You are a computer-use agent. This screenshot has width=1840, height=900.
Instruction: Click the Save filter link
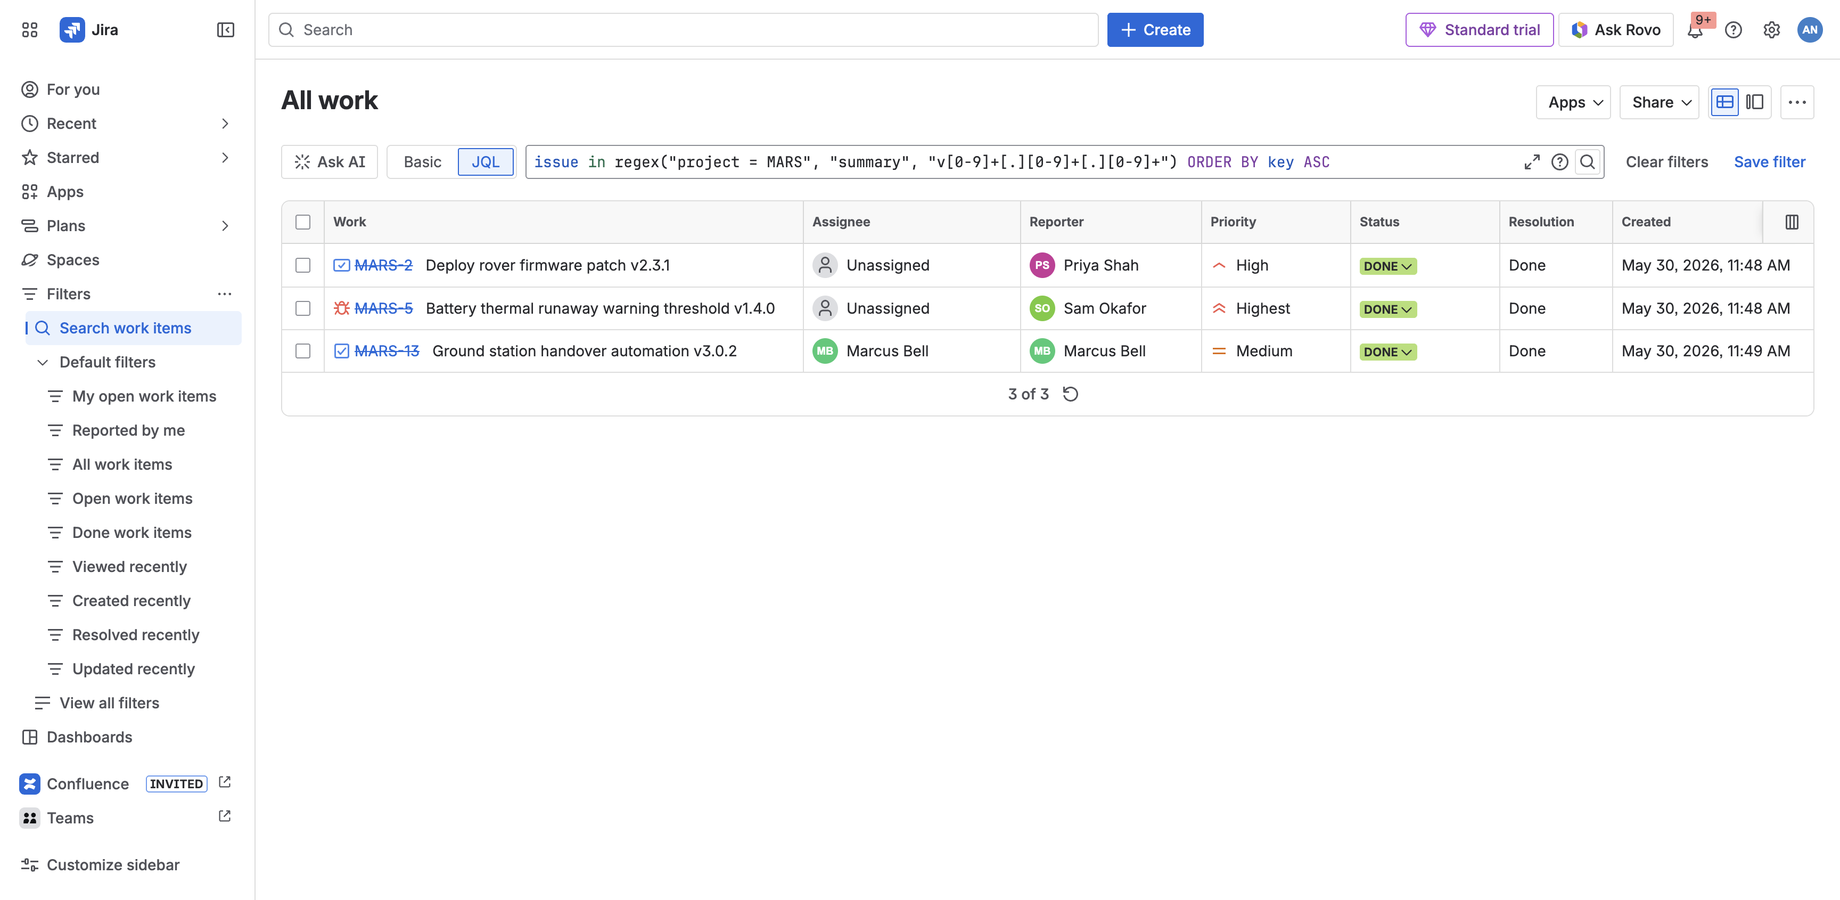1769,162
